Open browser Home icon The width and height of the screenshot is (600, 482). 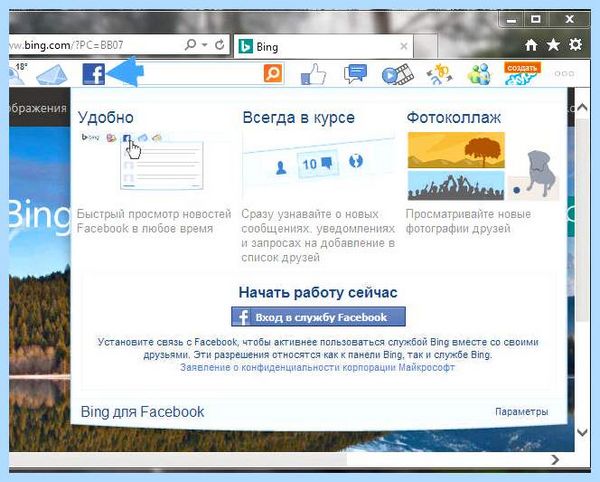tap(531, 45)
